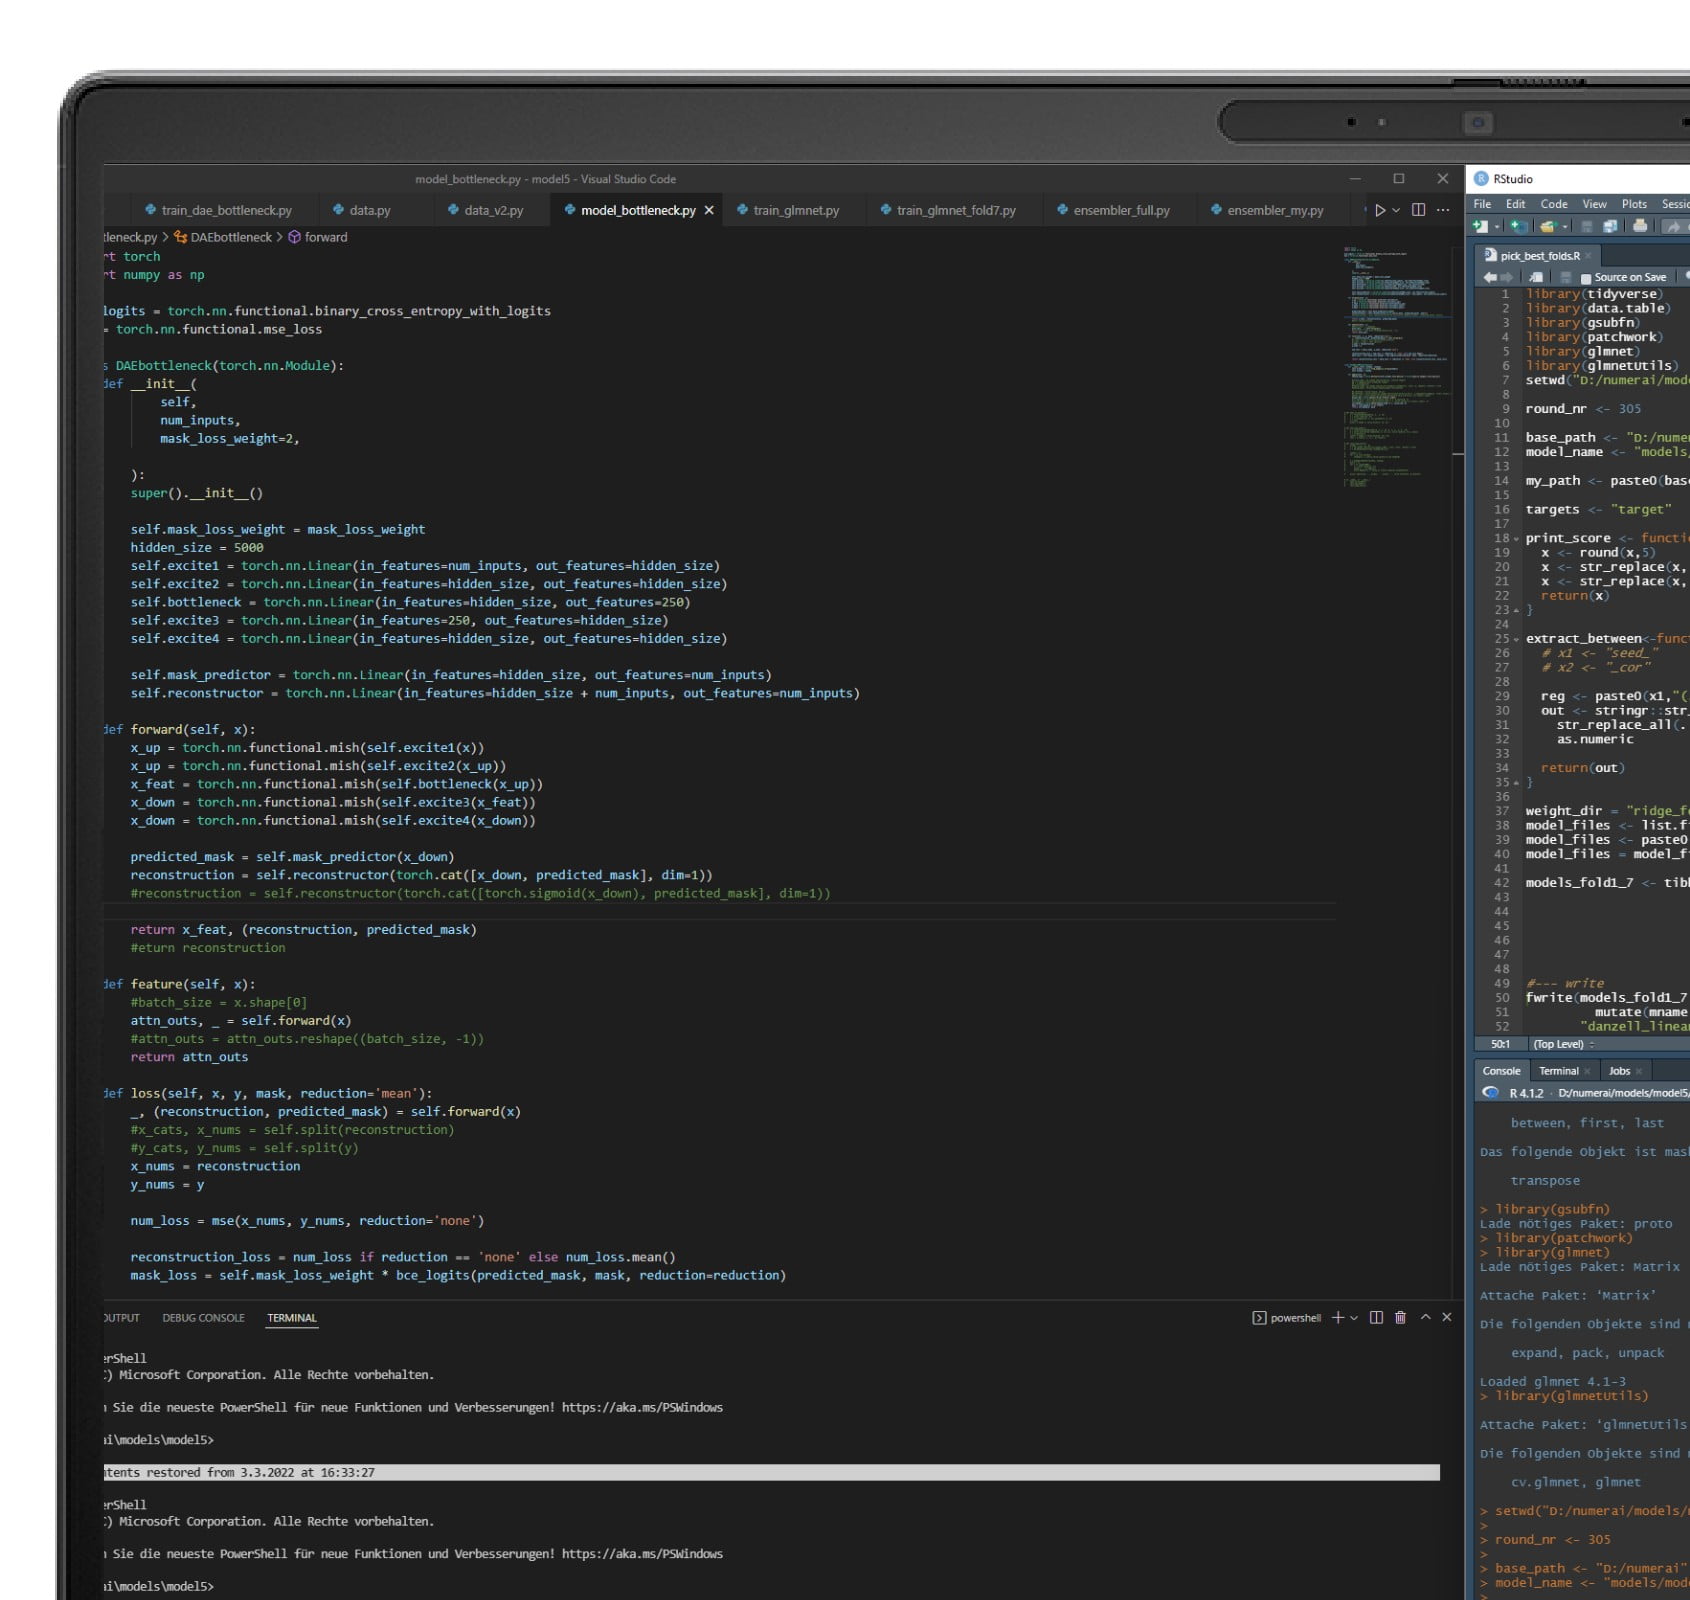Enable the Source on Save checkbox
Viewport: 1690px width, 1600px height.
(1586, 278)
